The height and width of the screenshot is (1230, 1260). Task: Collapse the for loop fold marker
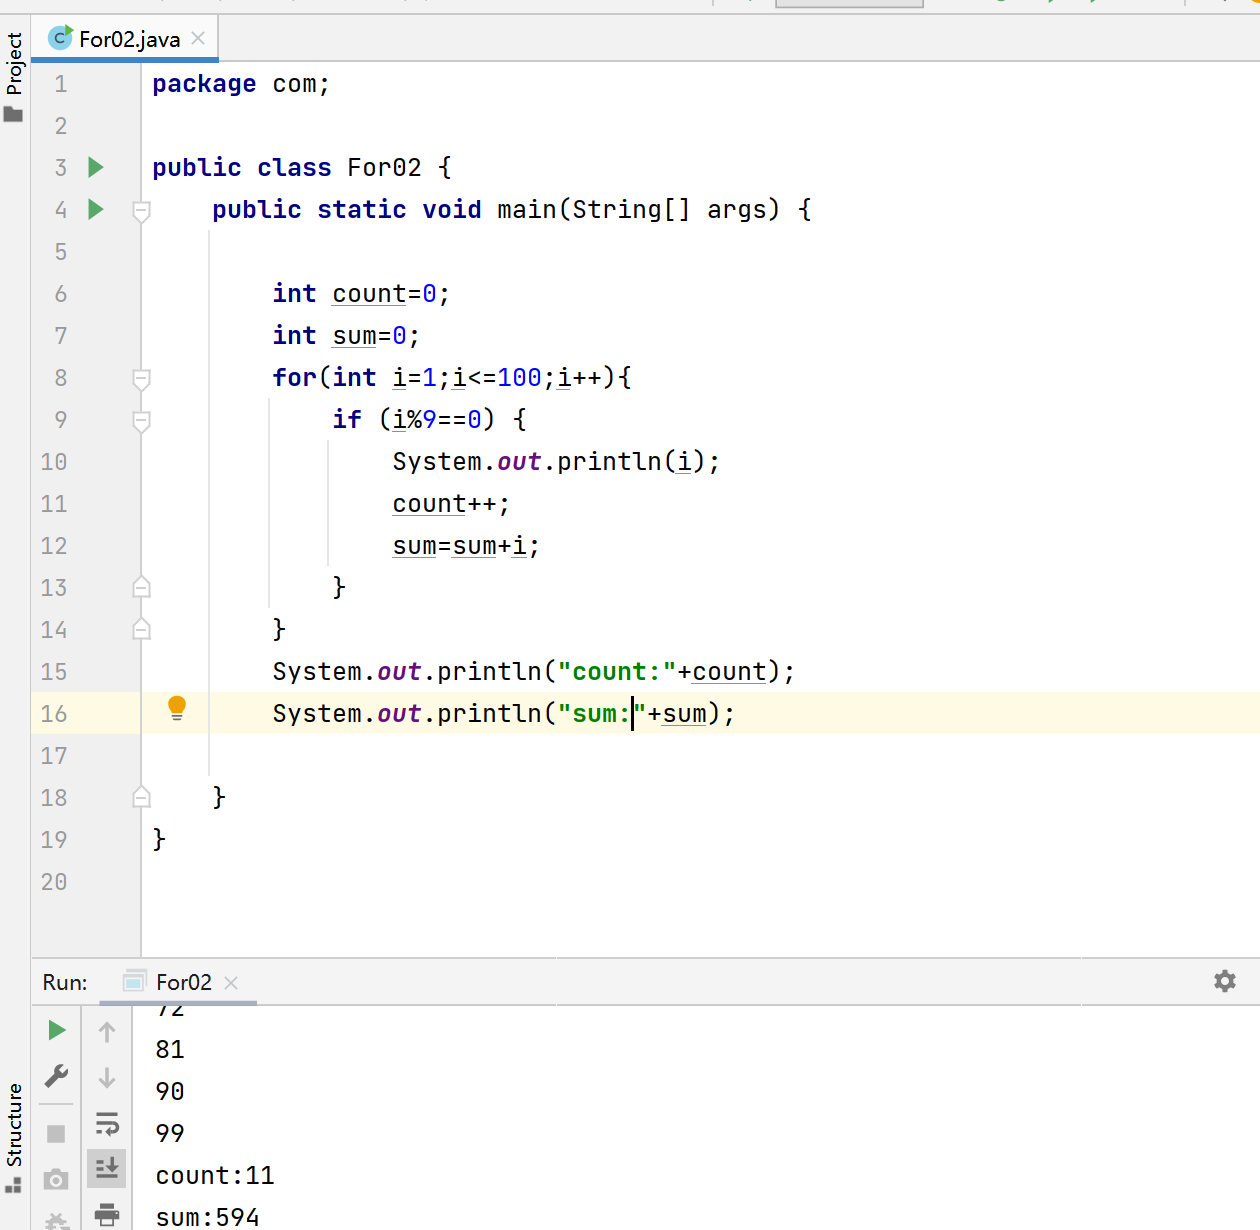(142, 379)
